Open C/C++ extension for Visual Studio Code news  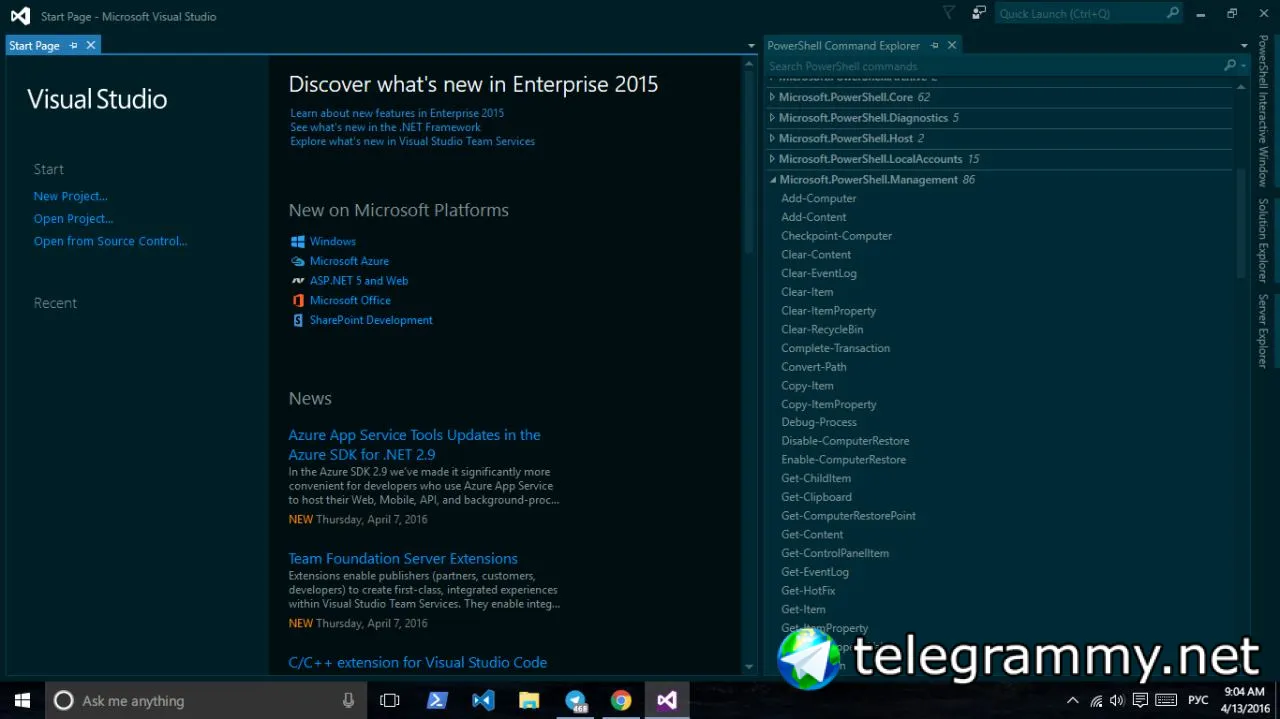[x=418, y=662]
